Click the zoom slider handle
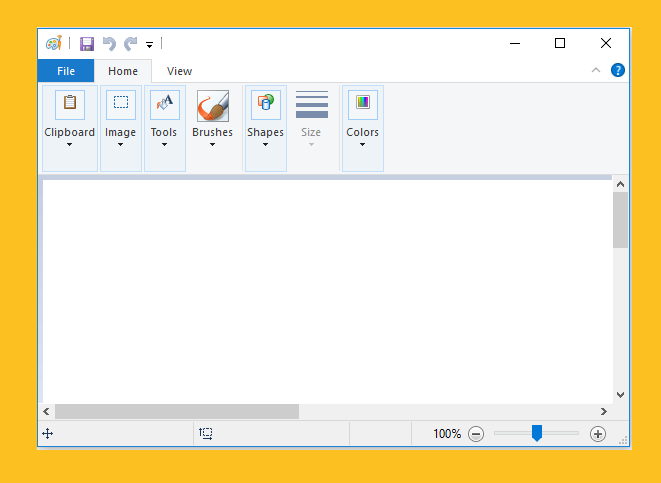Image resolution: width=661 pixels, height=483 pixels. pyautogui.click(x=537, y=433)
